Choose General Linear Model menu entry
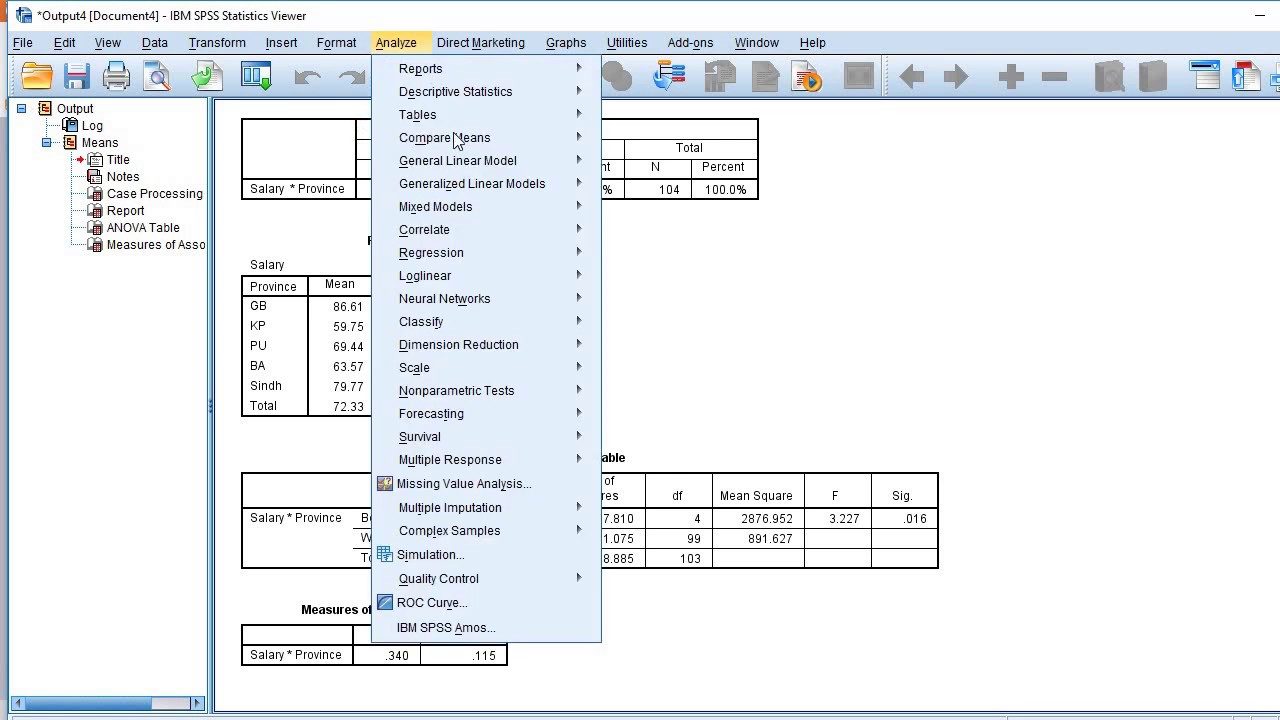 click(487, 160)
